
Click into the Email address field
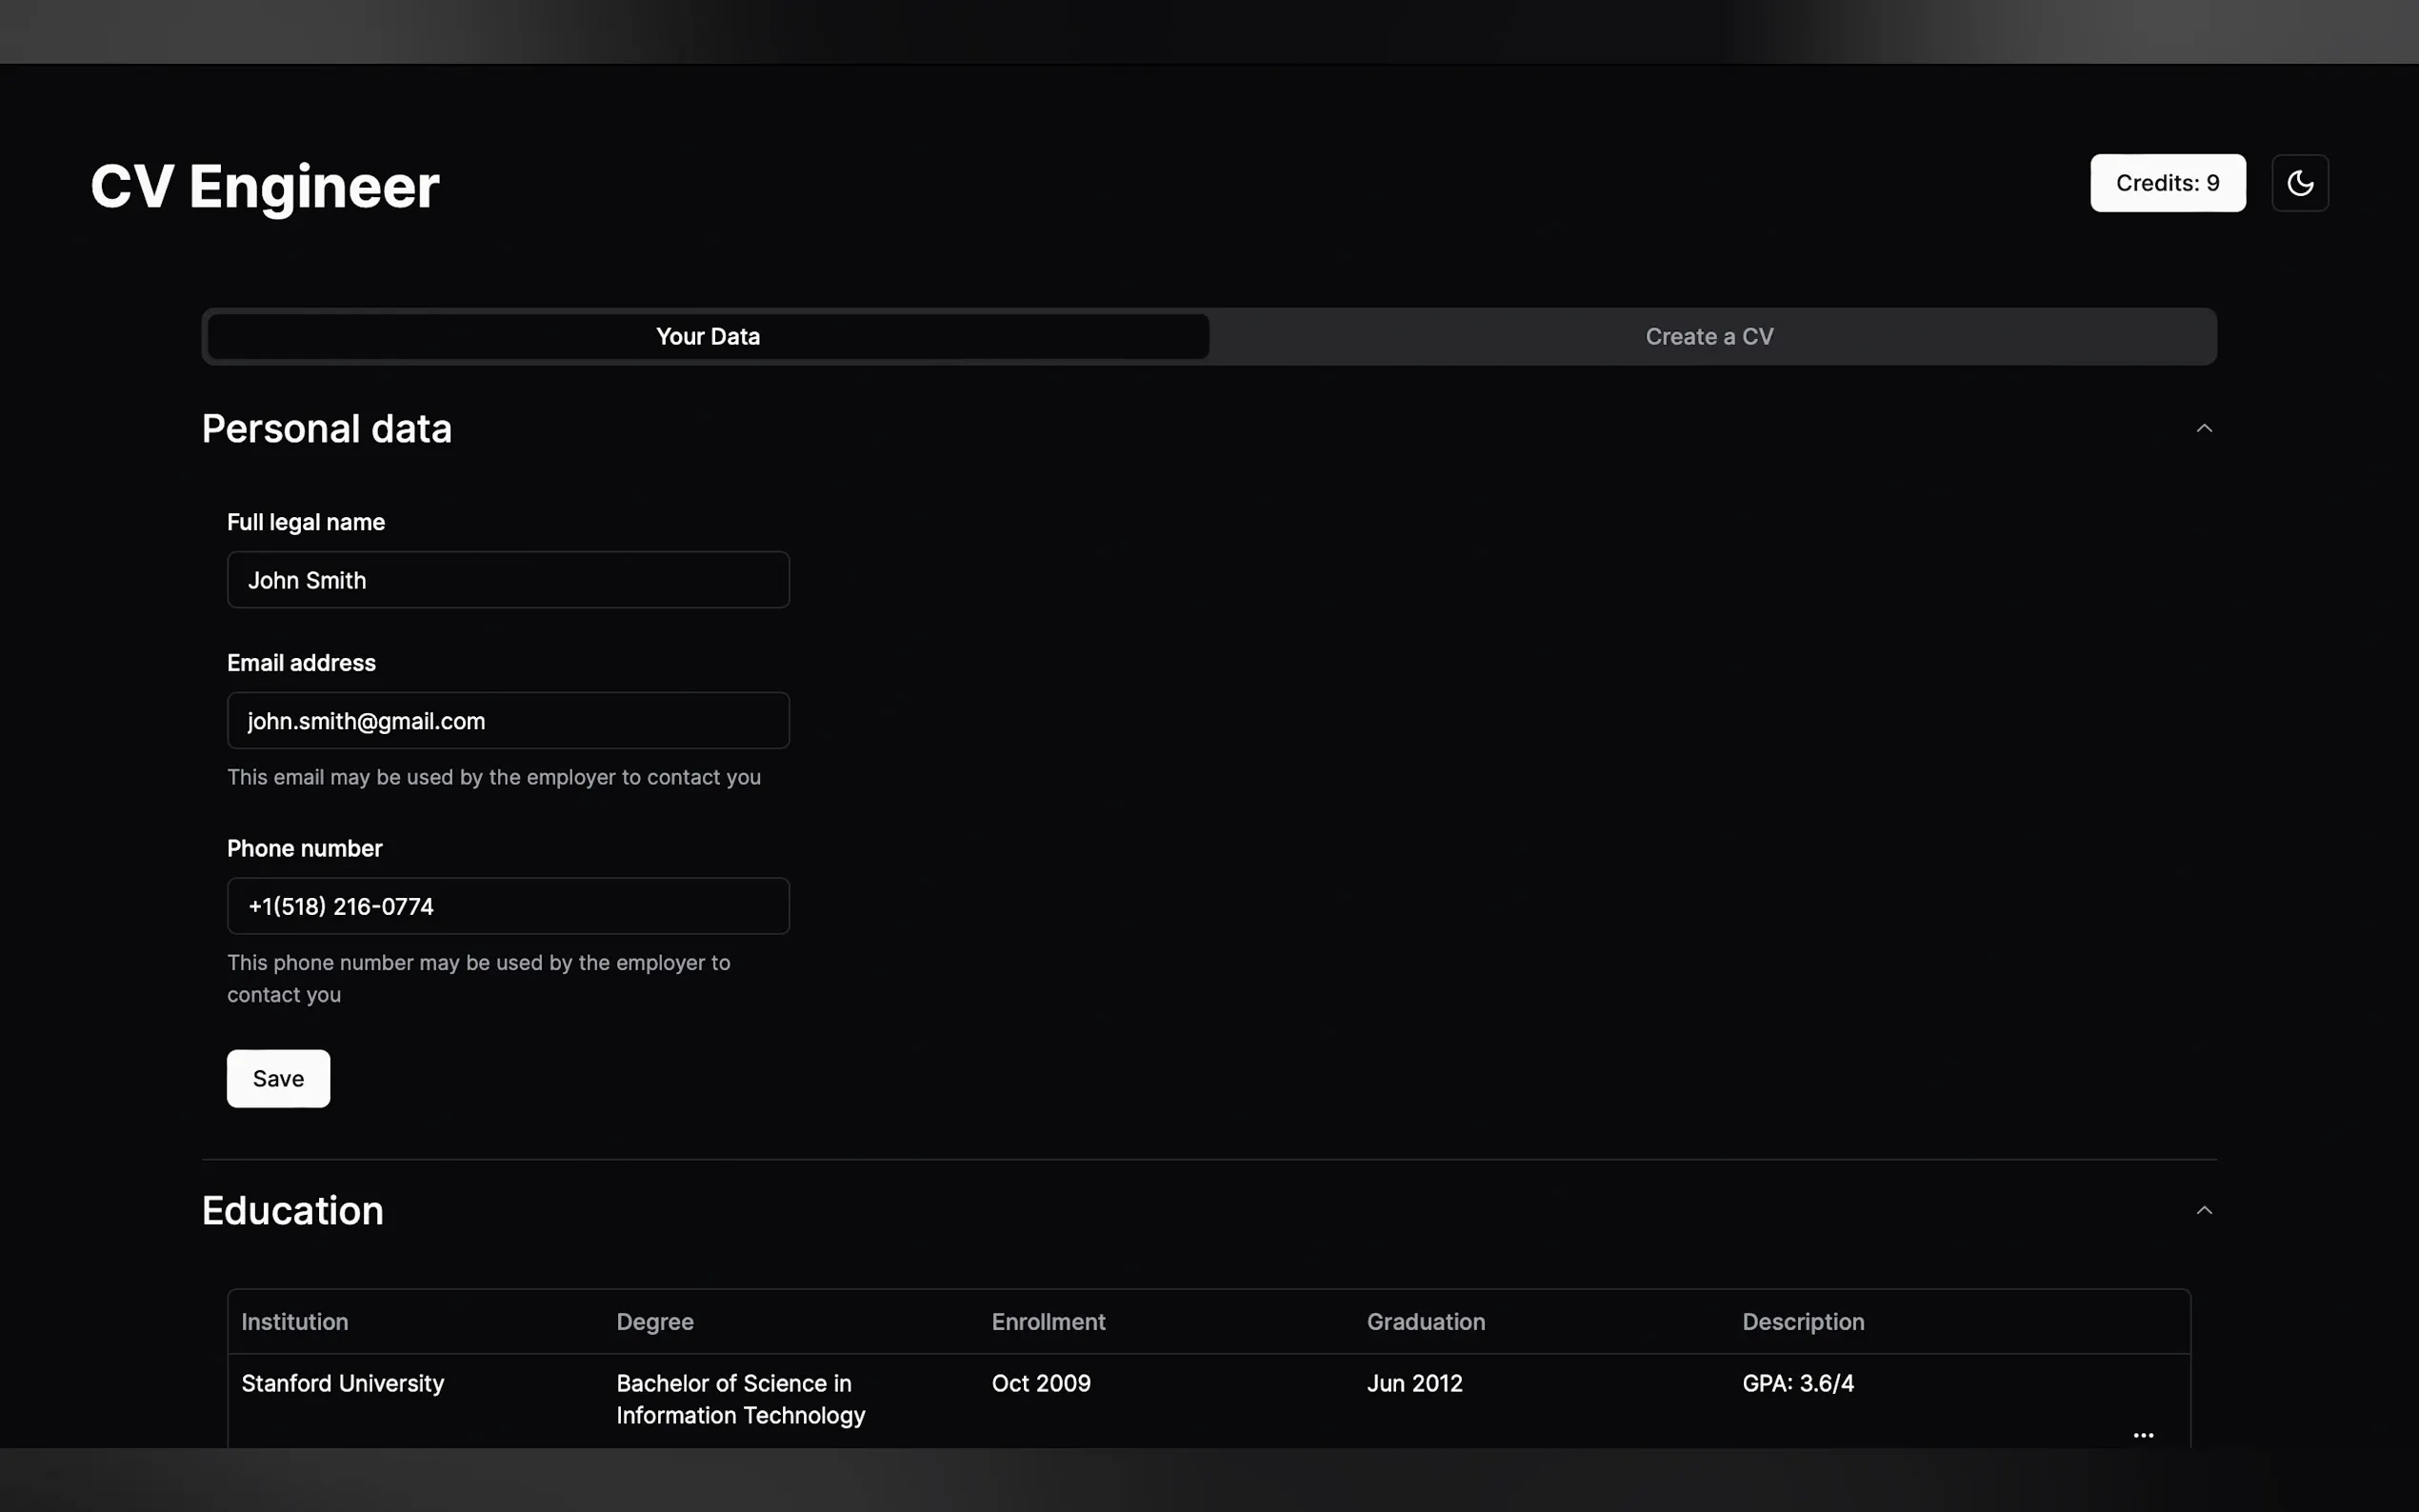click(x=508, y=721)
